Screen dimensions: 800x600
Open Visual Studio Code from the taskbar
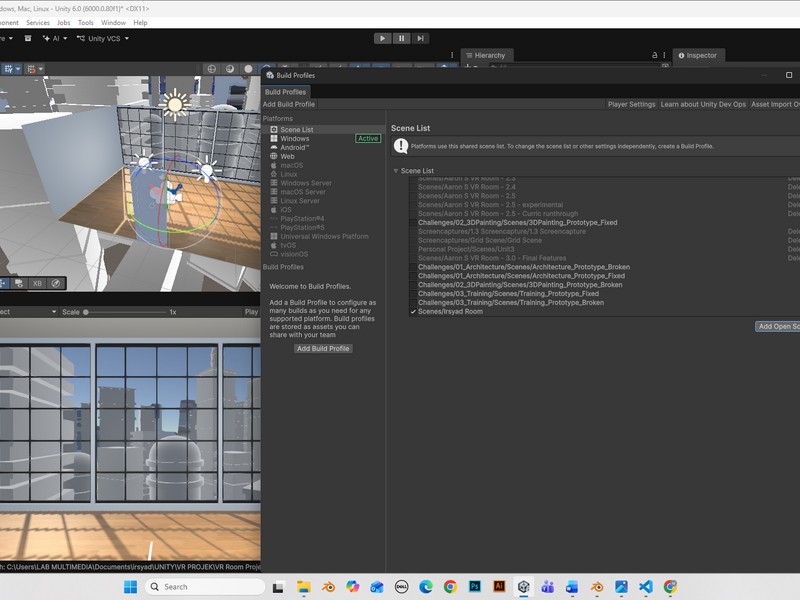tap(645, 587)
